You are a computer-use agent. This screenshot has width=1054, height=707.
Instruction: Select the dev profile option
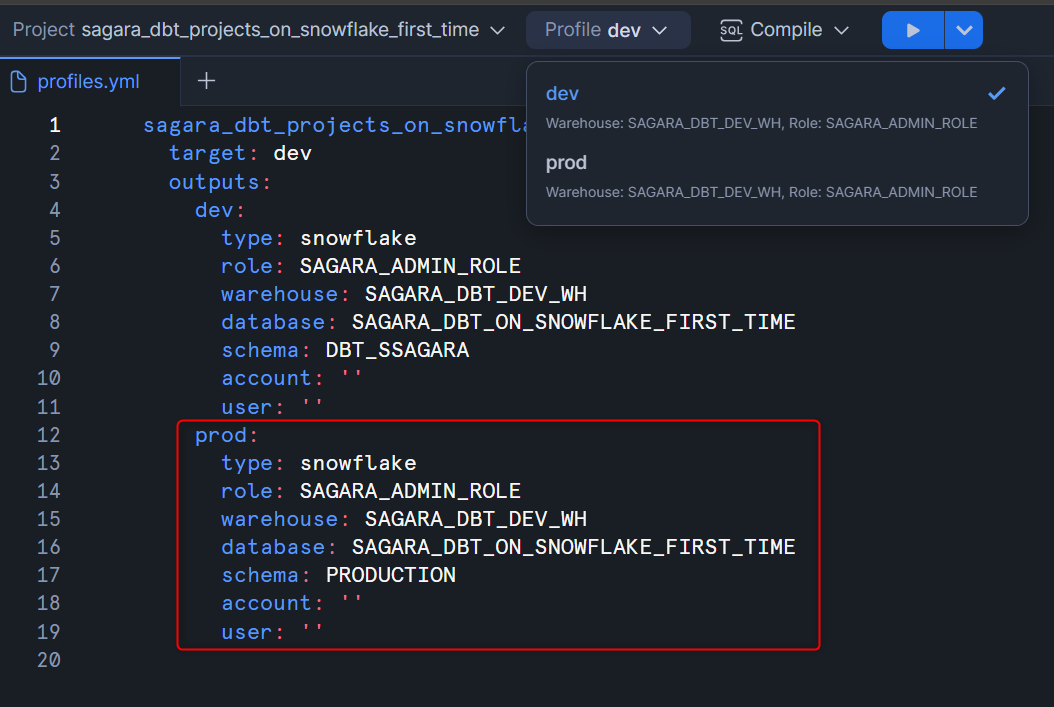777,108
